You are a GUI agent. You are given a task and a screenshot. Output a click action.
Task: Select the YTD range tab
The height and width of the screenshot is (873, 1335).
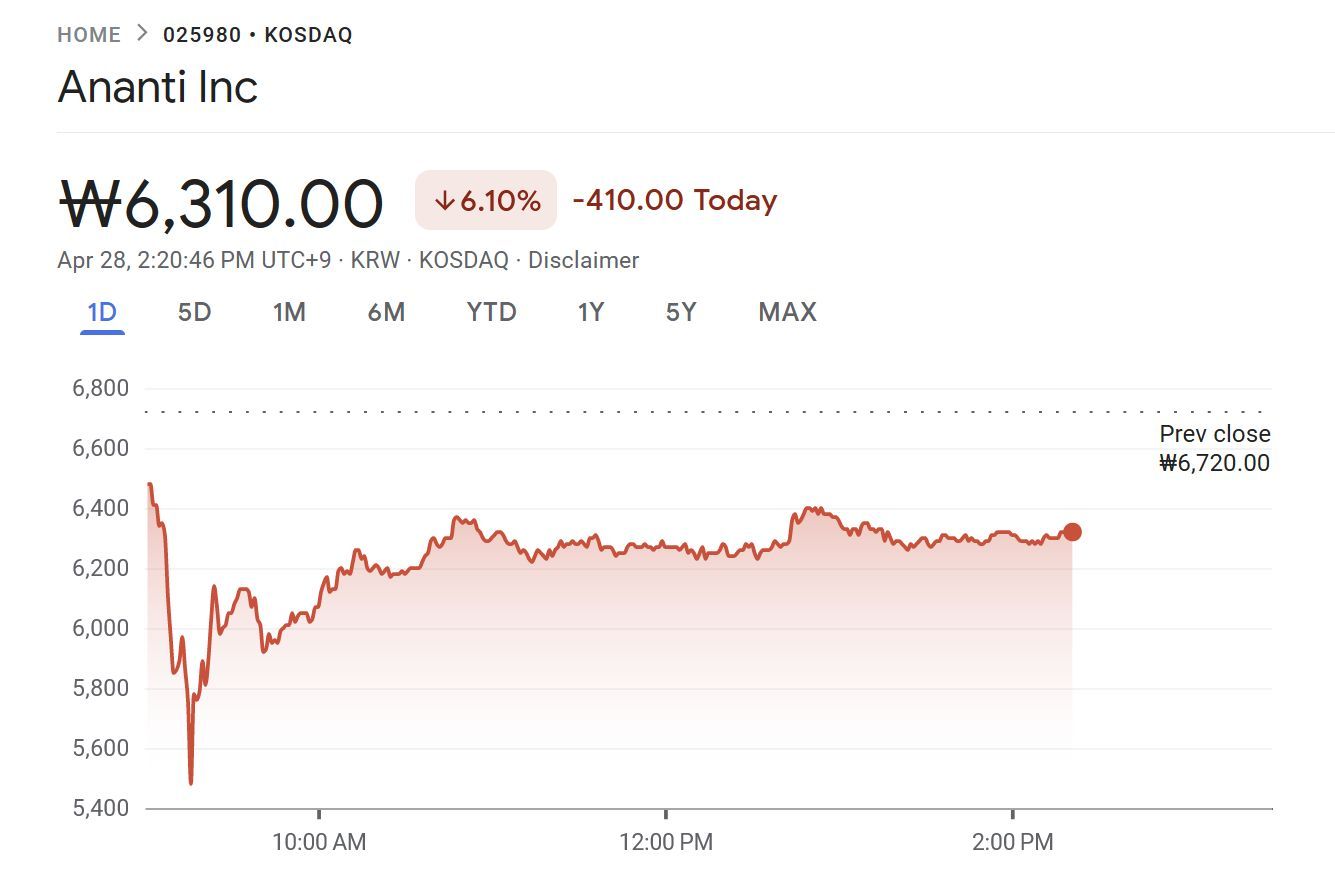click(x=491, y=313)
